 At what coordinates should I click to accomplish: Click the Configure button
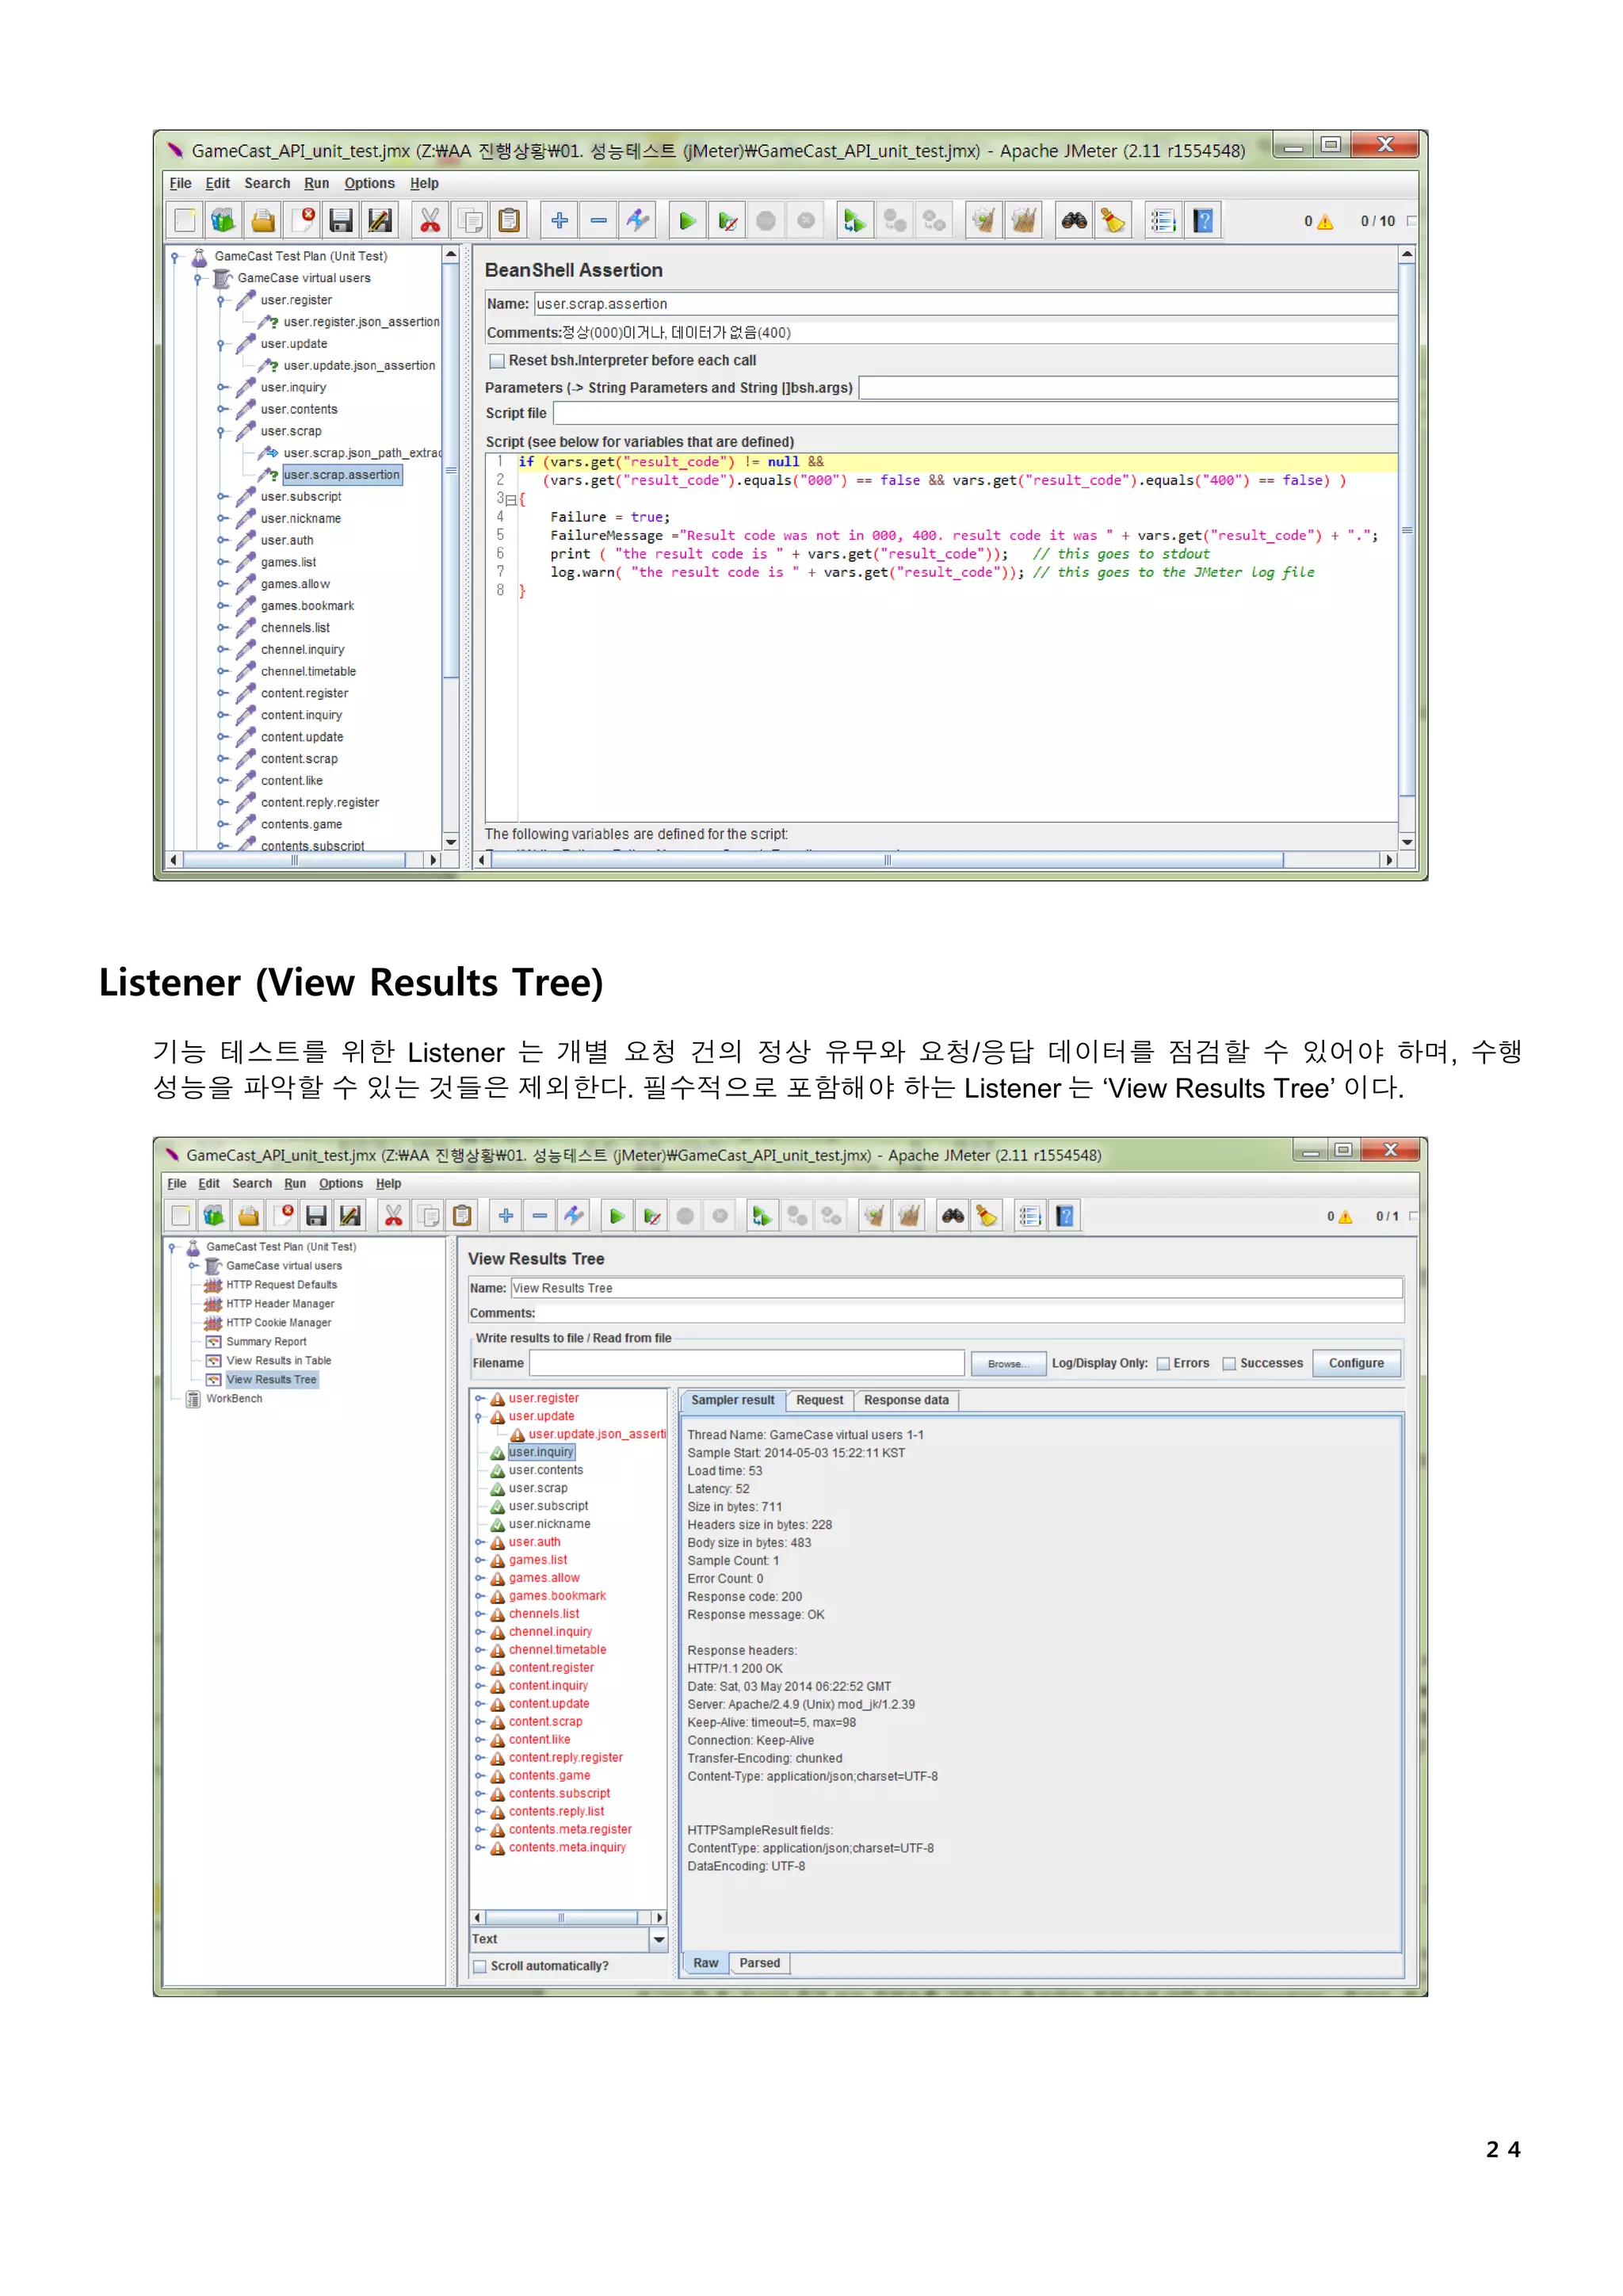click(1356, 1364)
